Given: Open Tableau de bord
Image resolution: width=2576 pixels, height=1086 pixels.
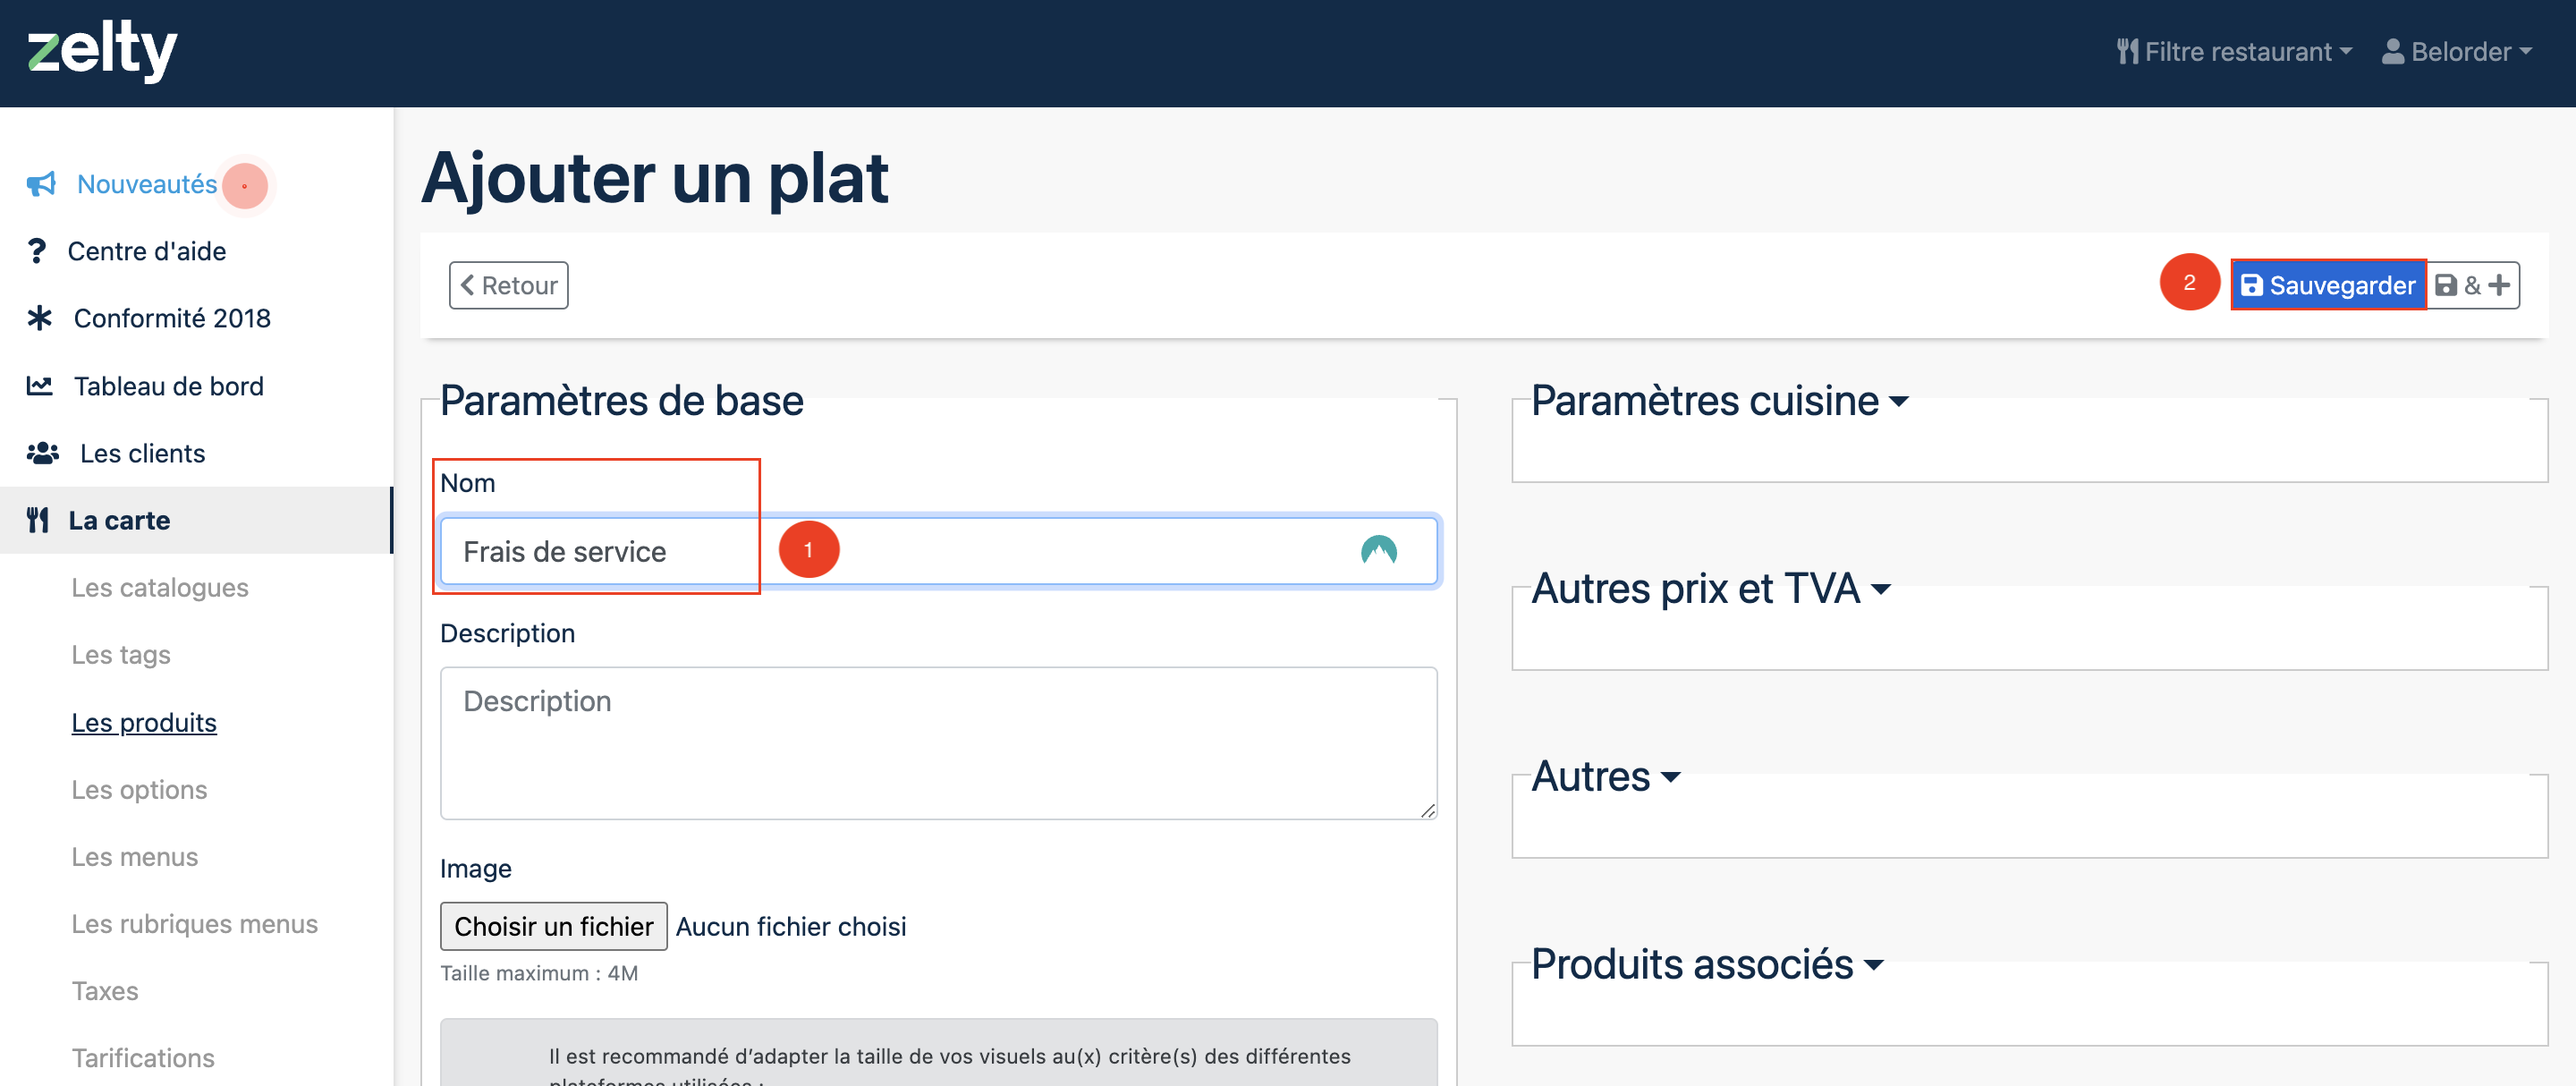Looking at the screenshot, I should click(x=169, y=386).
